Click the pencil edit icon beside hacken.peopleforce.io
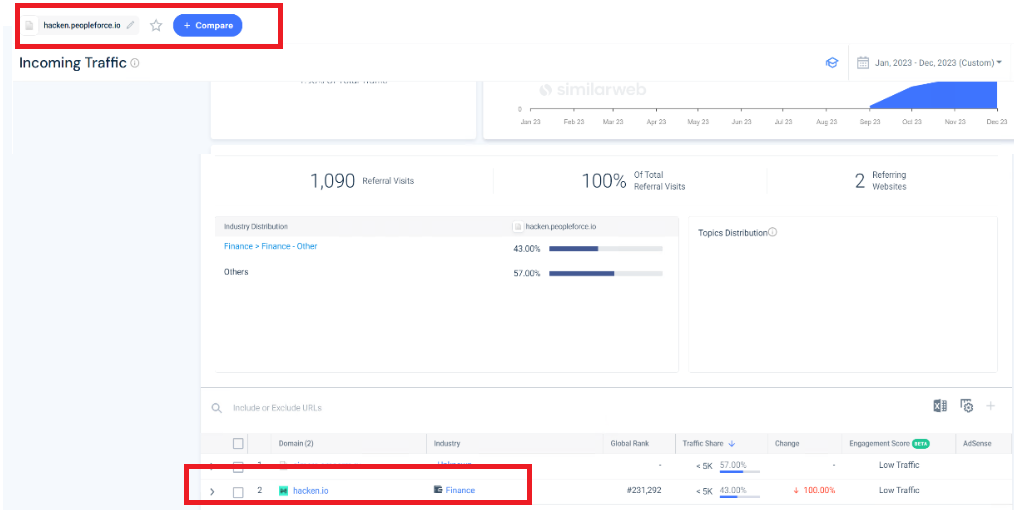This screenshot has width=1014, height=529. [130, 25]
